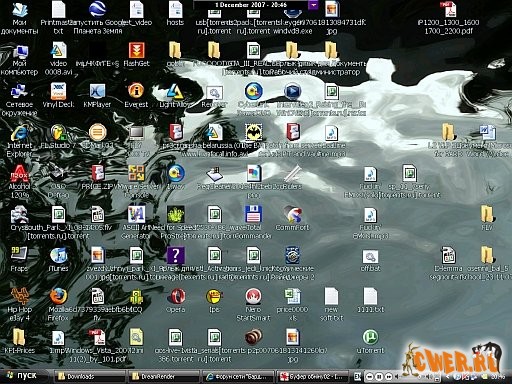Open the 1111.txt file
Image resolution: width=512 pixels, height=384 pixels.
370,300
